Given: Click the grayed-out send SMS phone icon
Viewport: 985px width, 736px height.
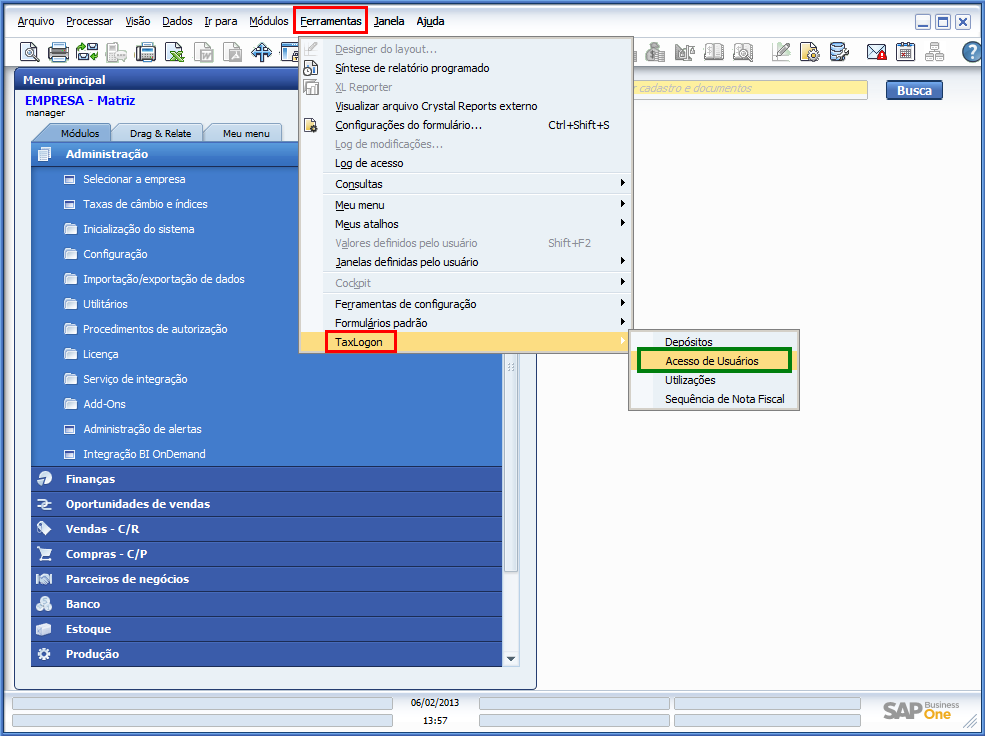Looking at the screenshot, I should [116, 52].
